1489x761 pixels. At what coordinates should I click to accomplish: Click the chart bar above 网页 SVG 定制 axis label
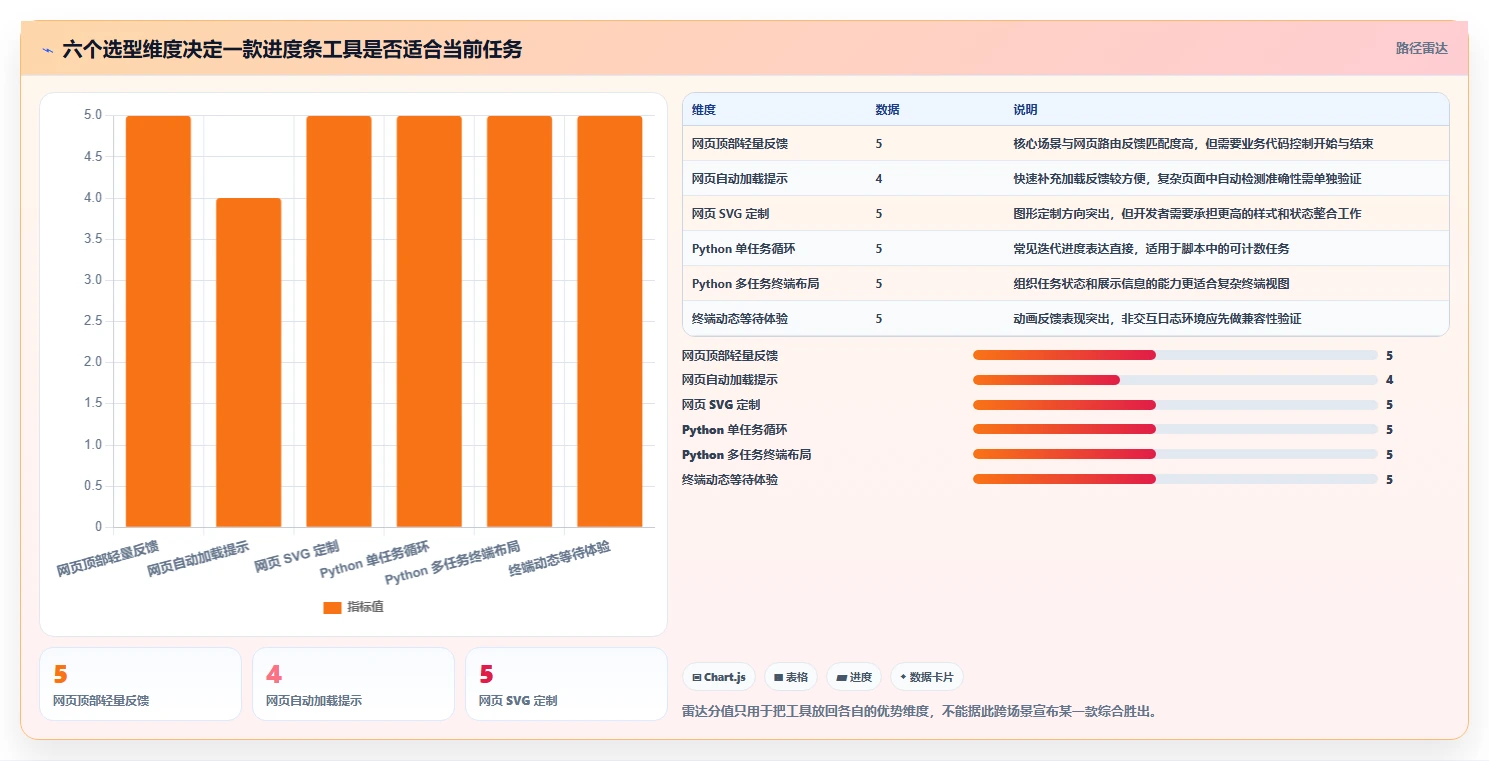(339, 321)
